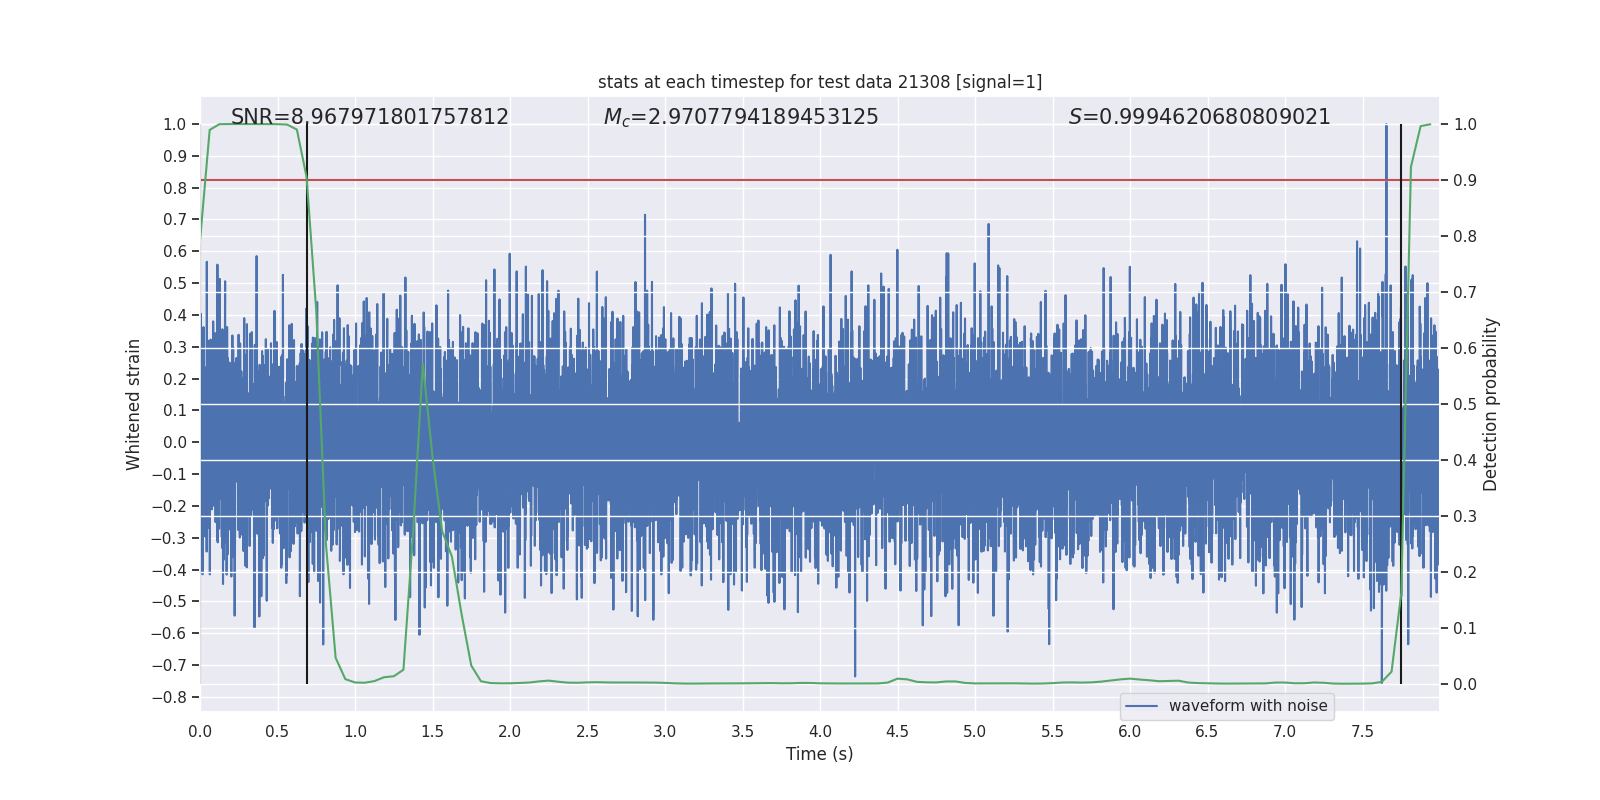Click the x-axis tick label 0.0
Viewport: 1600px width, 800px height.
point(200,731)
